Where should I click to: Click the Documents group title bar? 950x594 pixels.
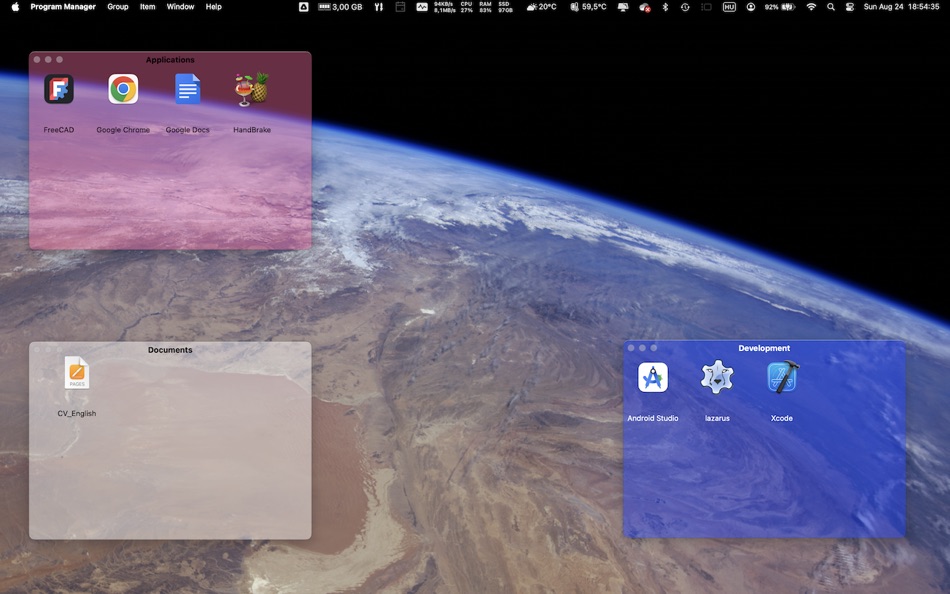[170, 350]
